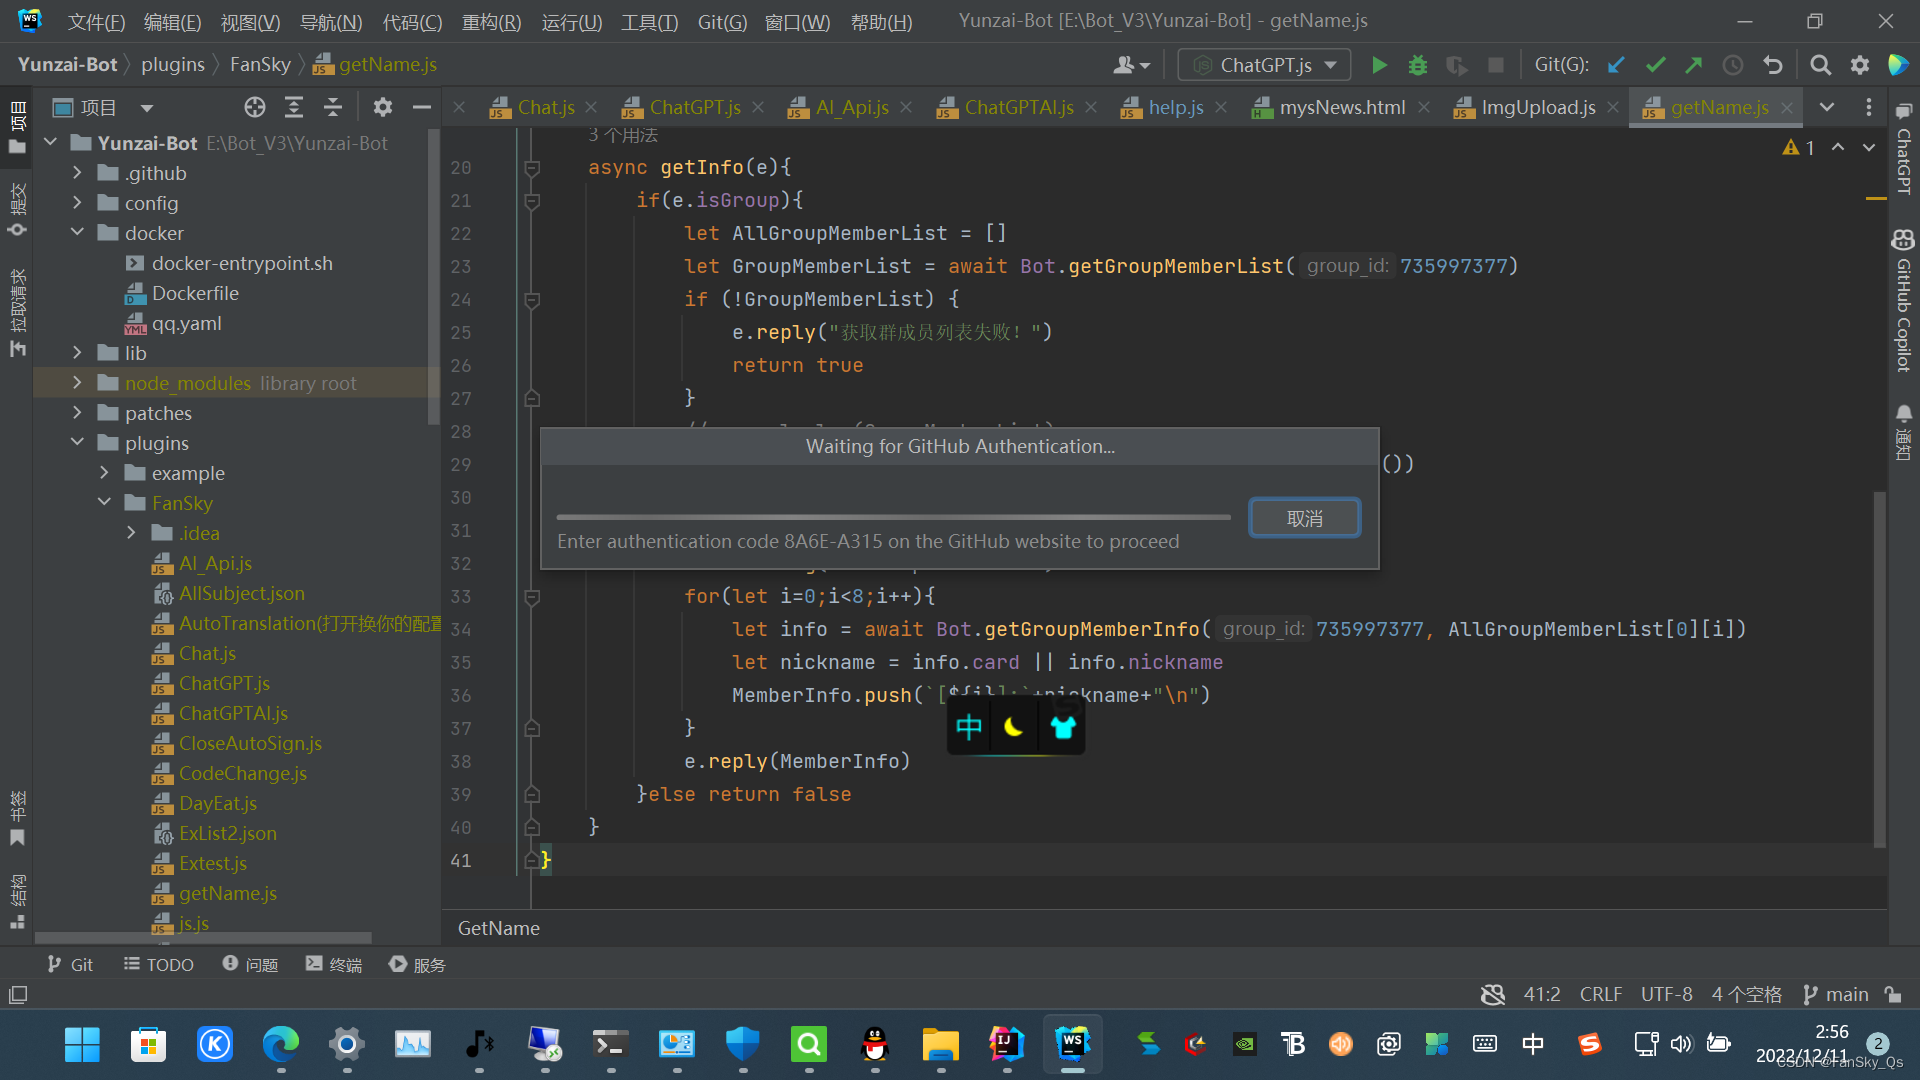Open project panel gear settings
This screenshot has width=1920, height=1080.
click(x=382, y=108)
